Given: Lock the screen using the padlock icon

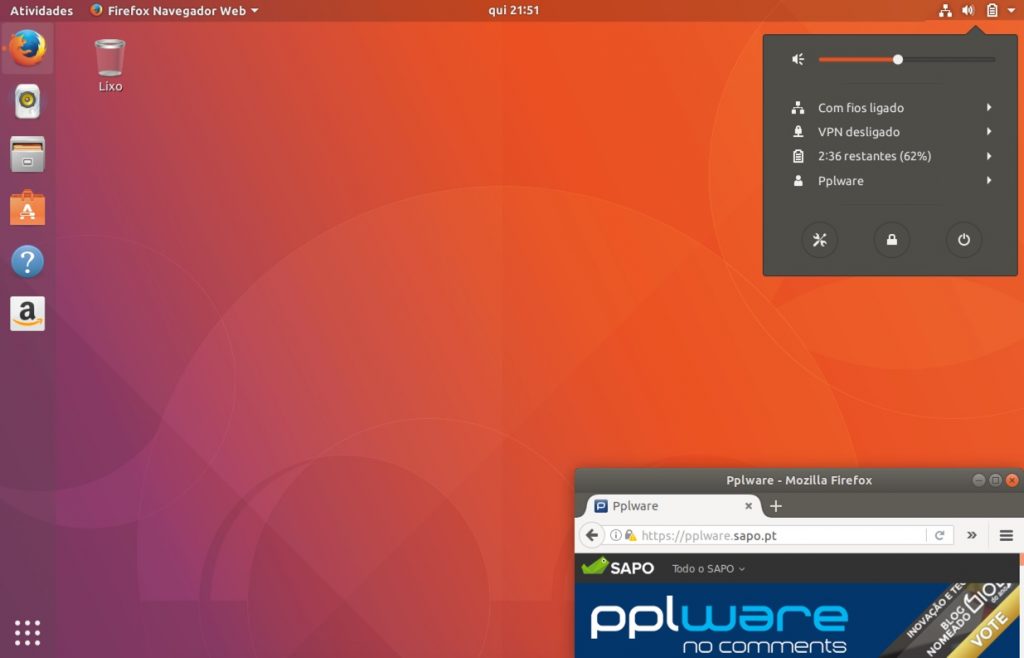Looking at the screenshot, I should (x=892, y=240).
